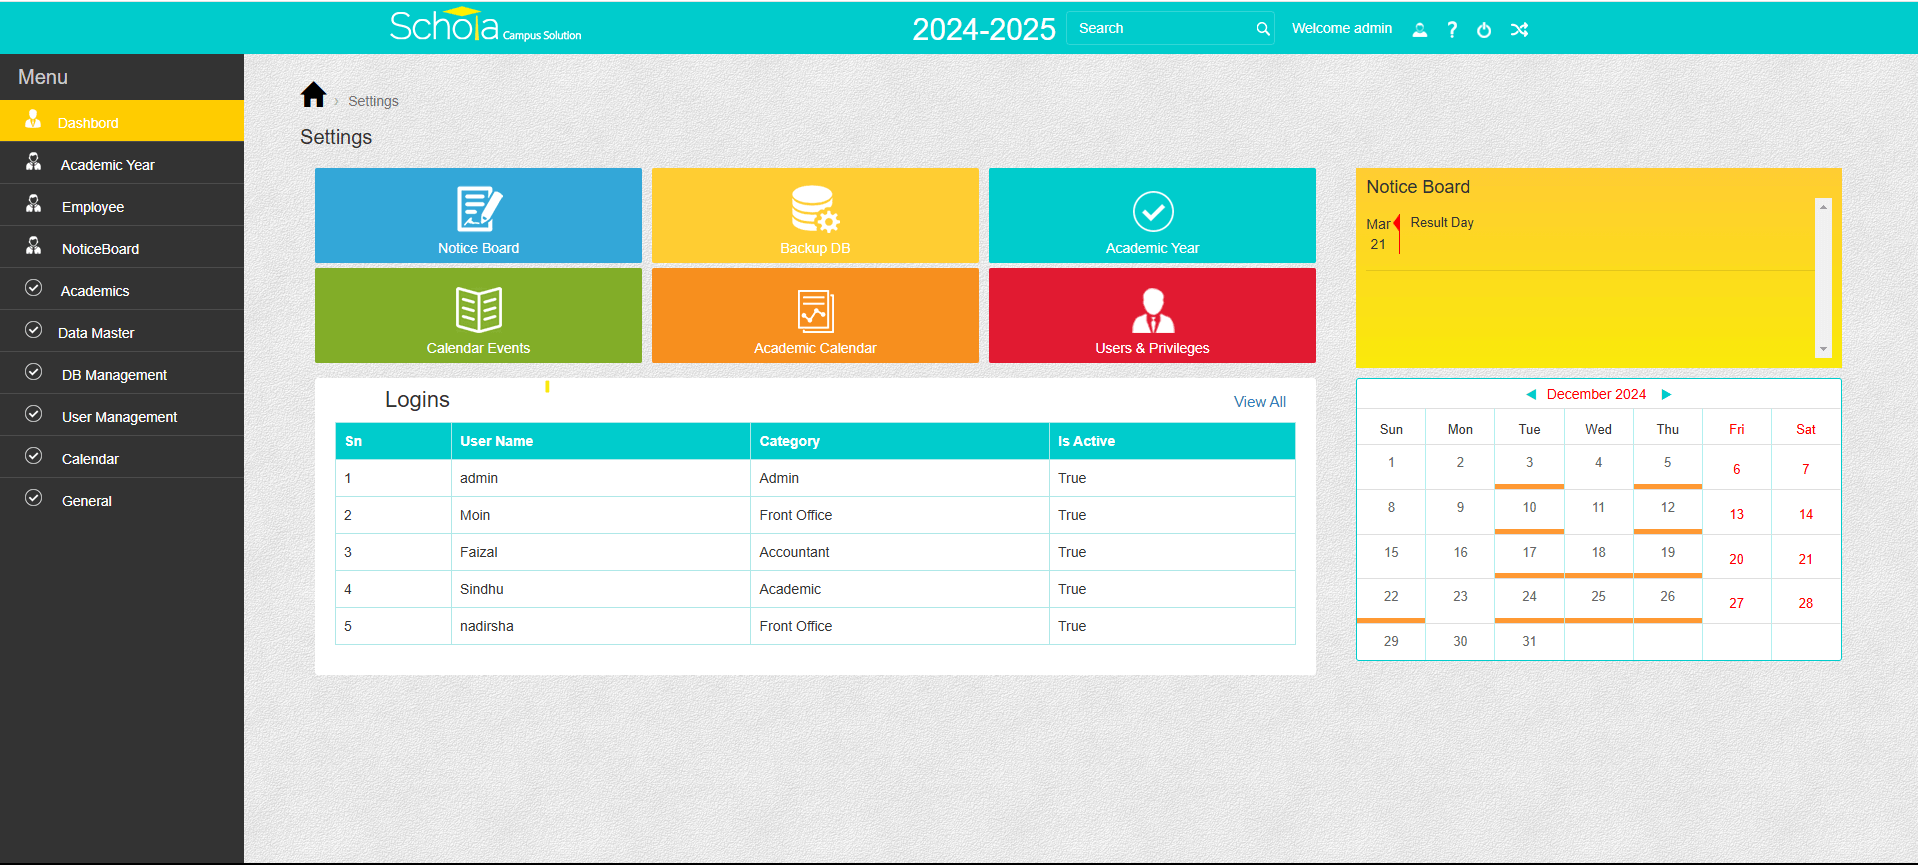Open the Backup DB tile

tap(815, 215)
